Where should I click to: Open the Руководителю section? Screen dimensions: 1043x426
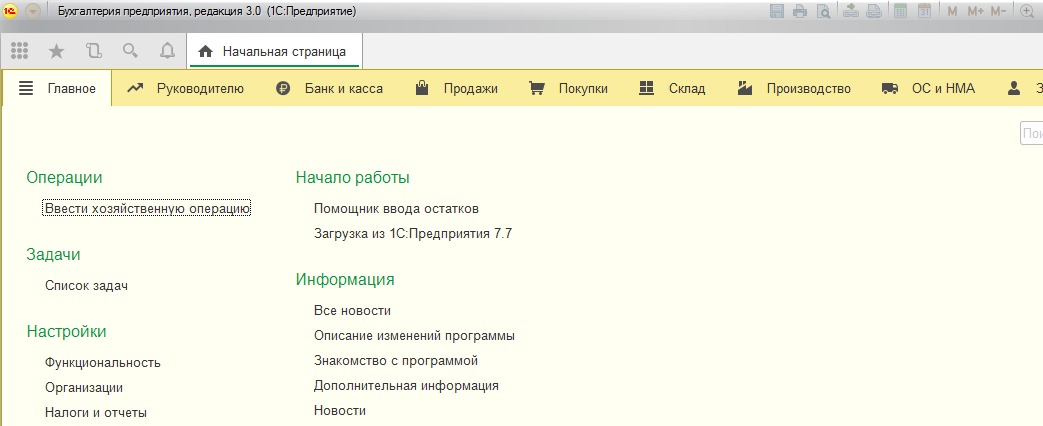(186, 89)
